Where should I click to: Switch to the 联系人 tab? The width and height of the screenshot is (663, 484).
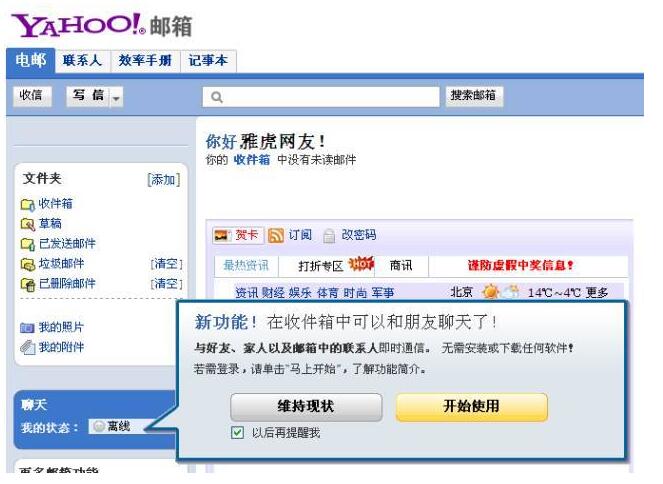point(81,61)
